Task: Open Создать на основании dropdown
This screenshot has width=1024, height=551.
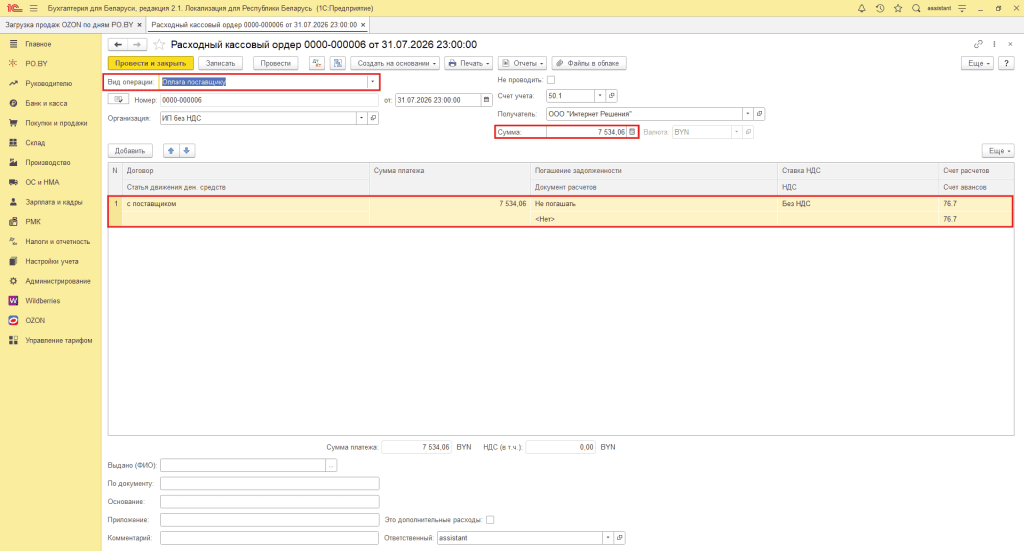Action: (395, 63)
